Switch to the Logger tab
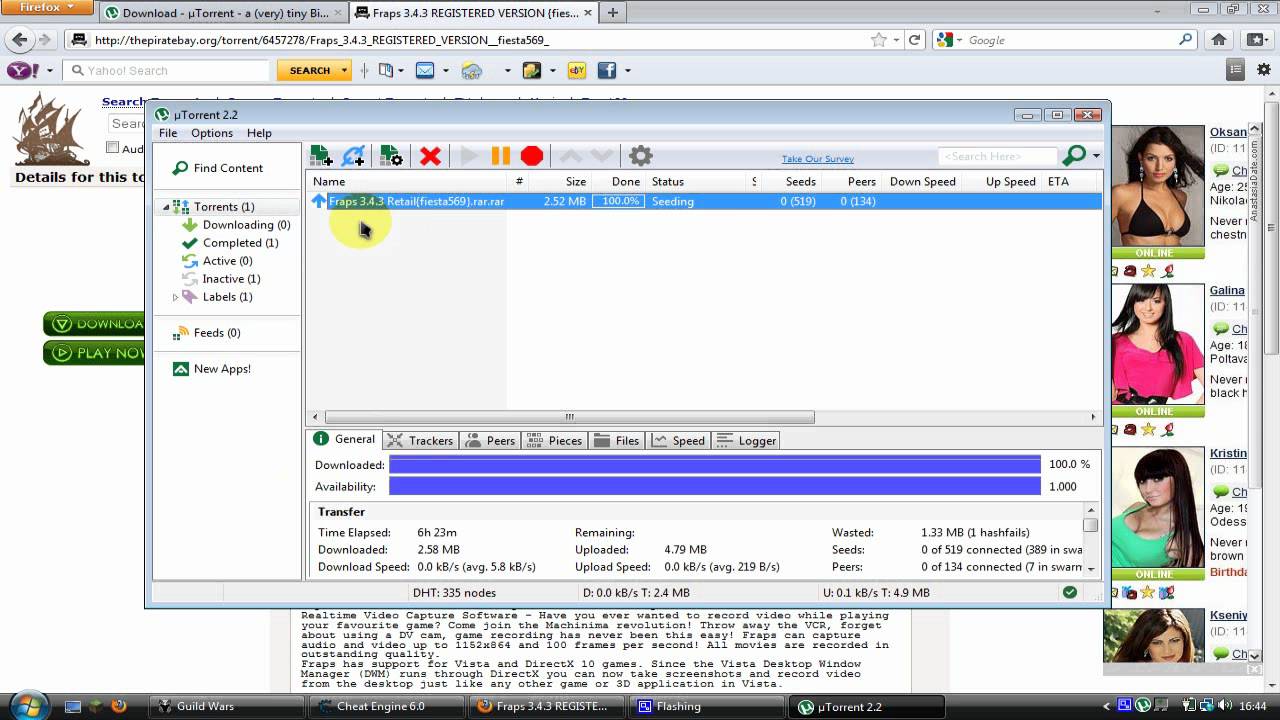The width and height of the screenshot is (1280, 720). point(746,440)
